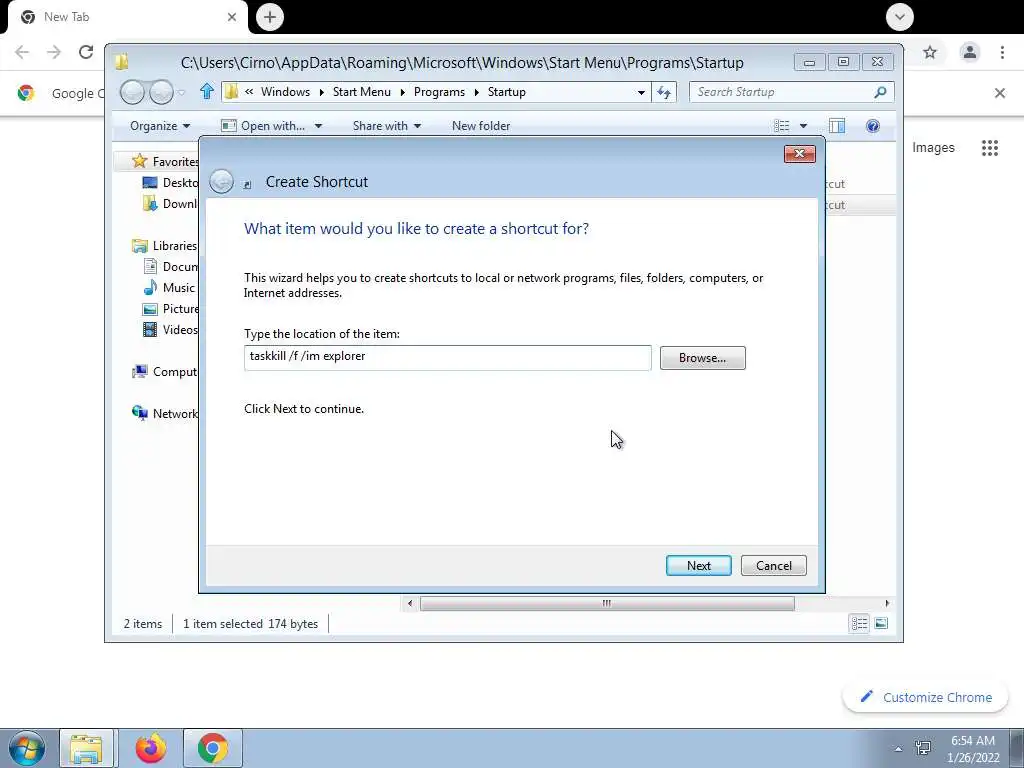Image resolution: width=1024 pixels, height=768 pixels.
Task: Open the Organize menu in Explorer
Action: (x=159, y=126)
